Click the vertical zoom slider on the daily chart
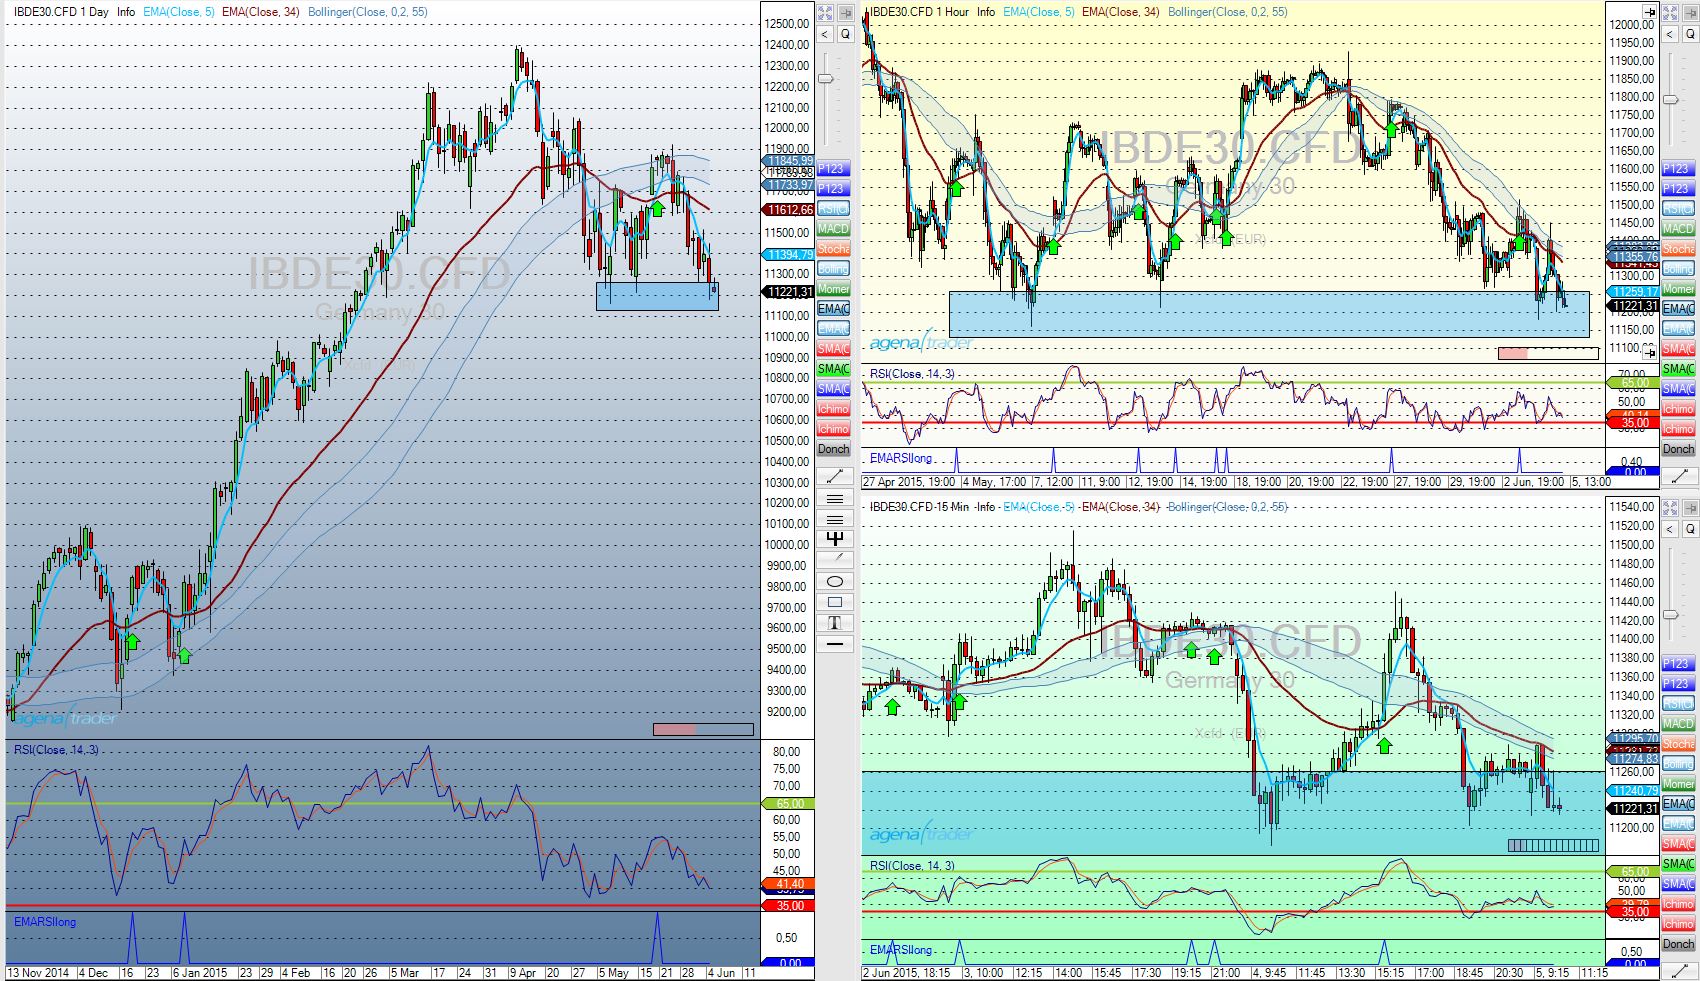Viewport: 1700px width, 981px height. pos(826,79)
